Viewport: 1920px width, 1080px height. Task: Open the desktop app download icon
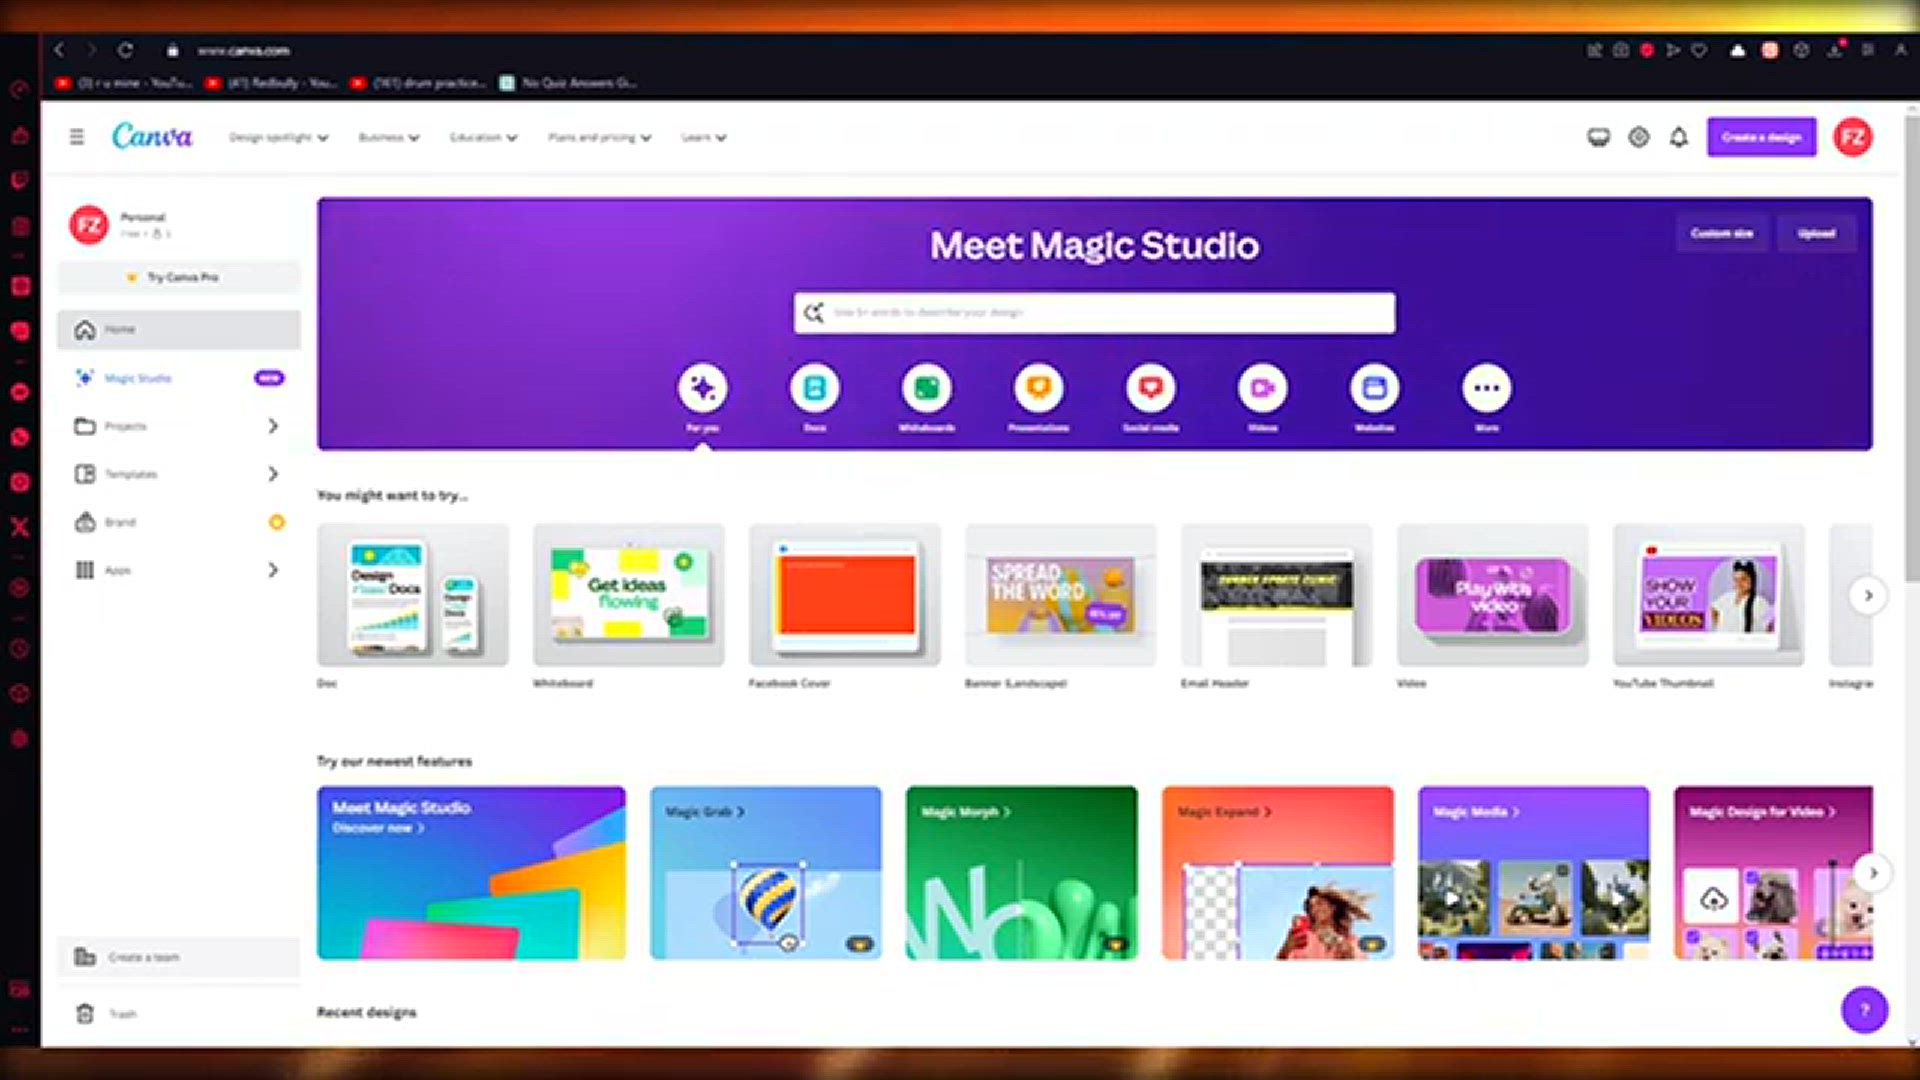pyautogui.click(x=1599, y=137)
